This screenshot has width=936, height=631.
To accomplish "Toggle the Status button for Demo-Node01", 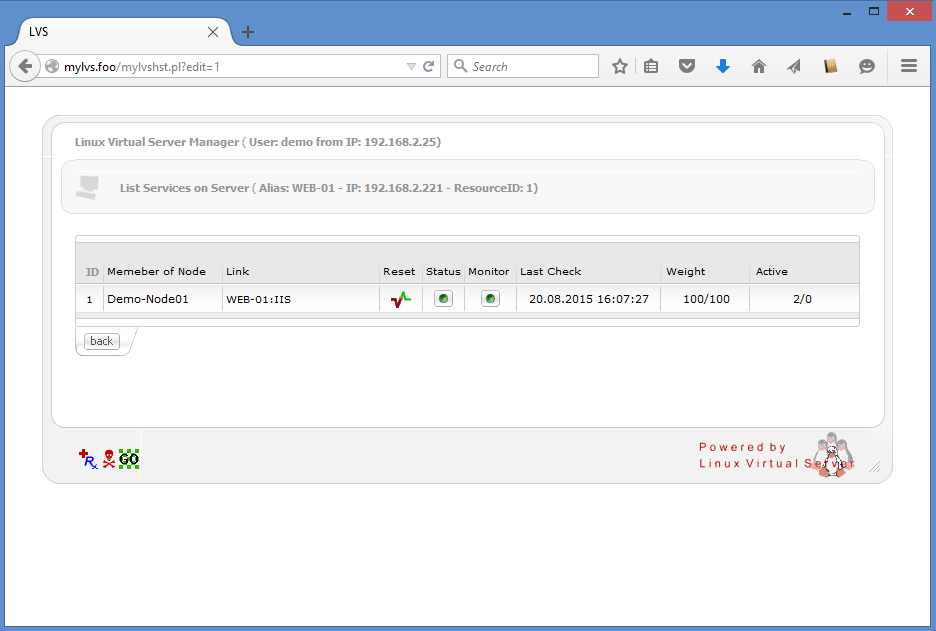I will (443, 299).
